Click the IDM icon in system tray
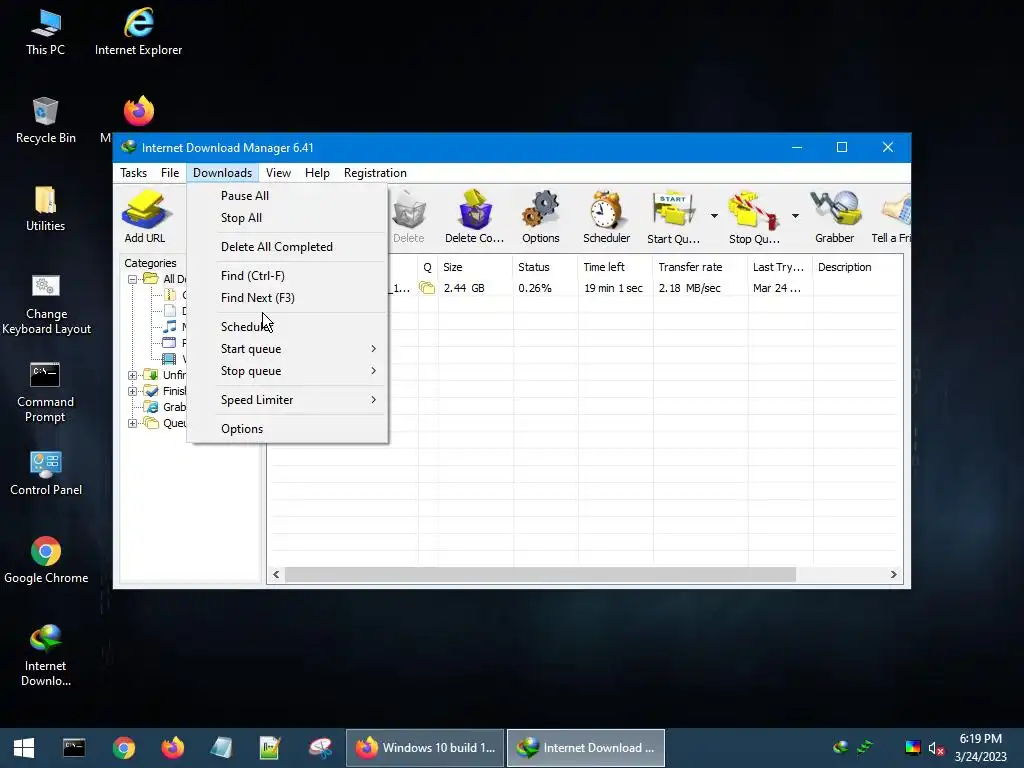Screen dimensions: 1024x768 (841, 747)
